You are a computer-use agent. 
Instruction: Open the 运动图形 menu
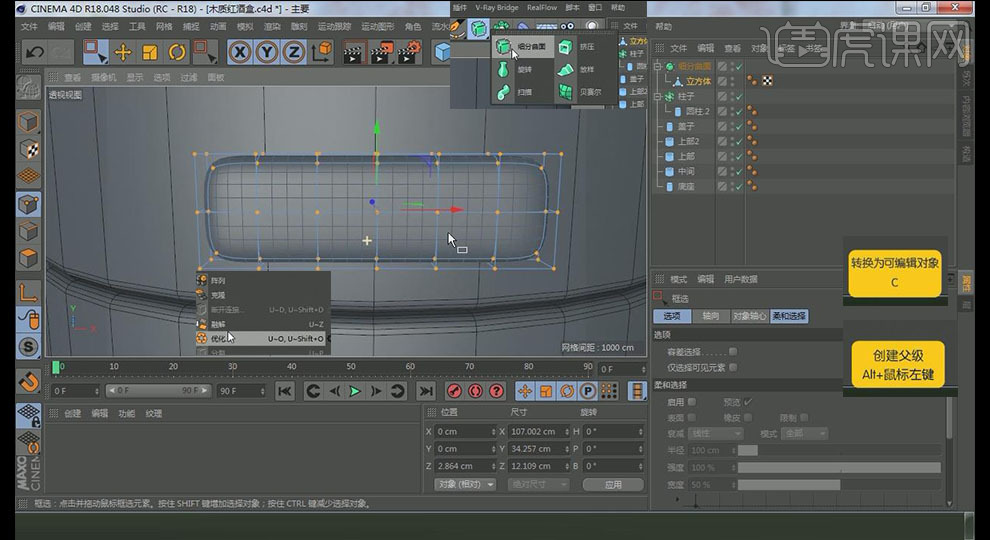click(x=378, y=27)
